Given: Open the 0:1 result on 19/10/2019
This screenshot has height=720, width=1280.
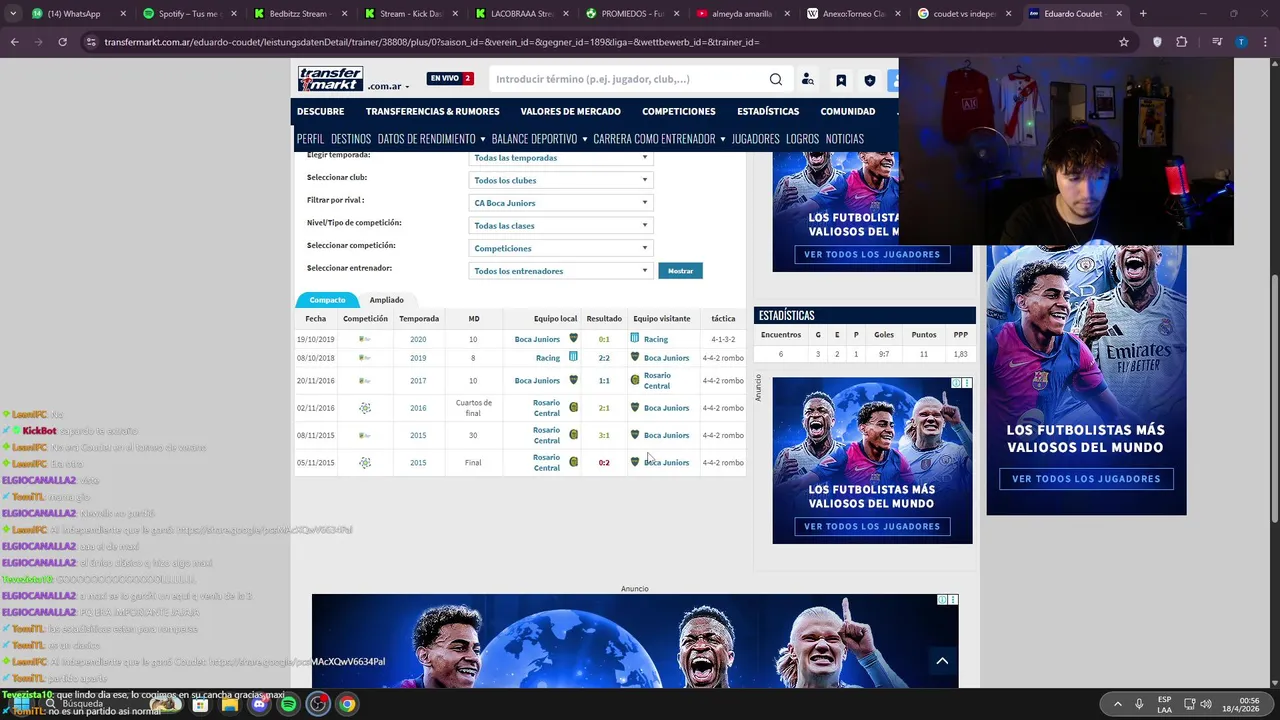Looking at the screenshot, I should tap(604, 339).
